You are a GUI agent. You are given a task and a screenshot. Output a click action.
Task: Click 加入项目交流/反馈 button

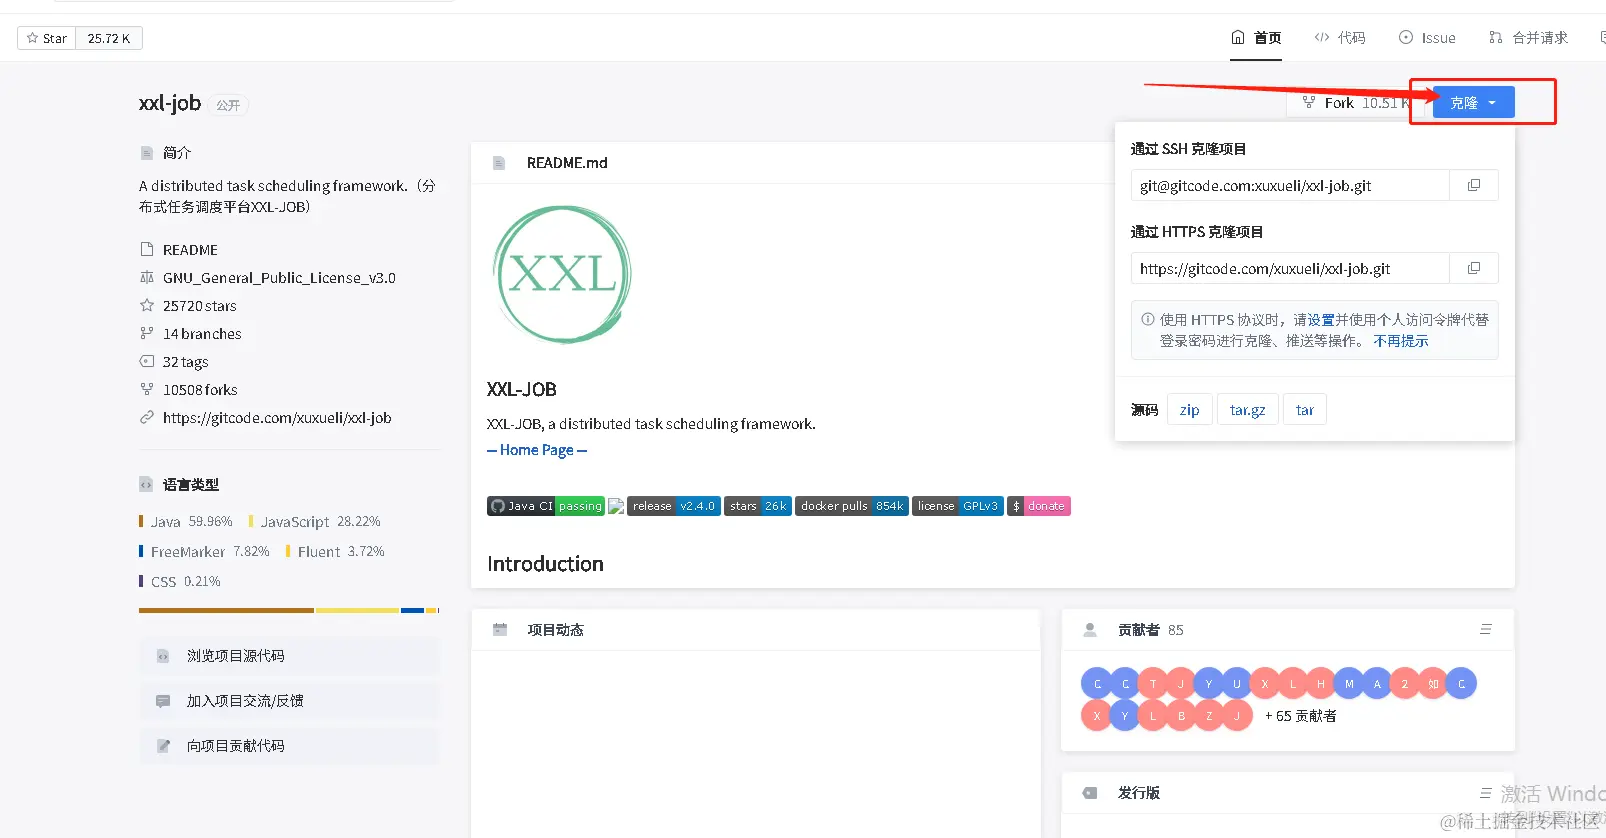pyautogui.click(x=289, y=701)
